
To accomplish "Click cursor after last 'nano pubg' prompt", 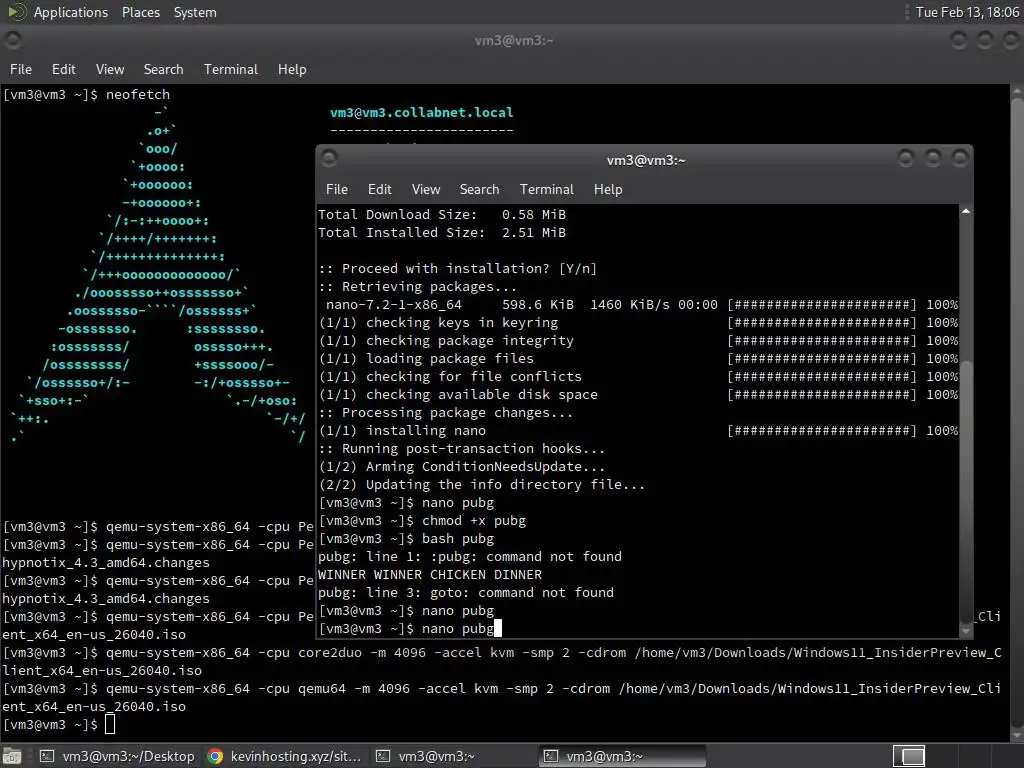I will [x=498, y=628].
